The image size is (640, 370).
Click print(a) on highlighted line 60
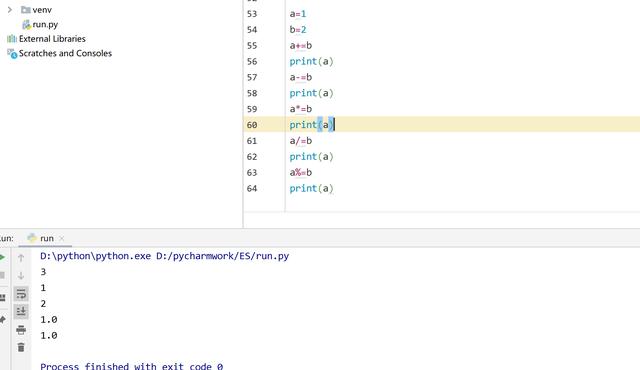[x=311, y=125]
